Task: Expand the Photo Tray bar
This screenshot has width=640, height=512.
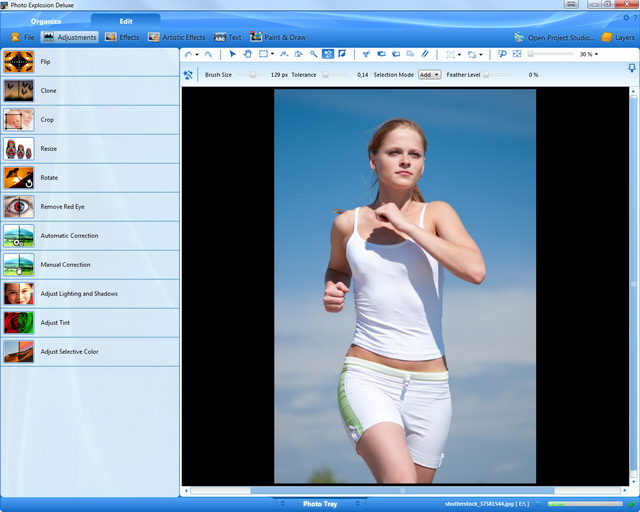Action: point(320,504)
